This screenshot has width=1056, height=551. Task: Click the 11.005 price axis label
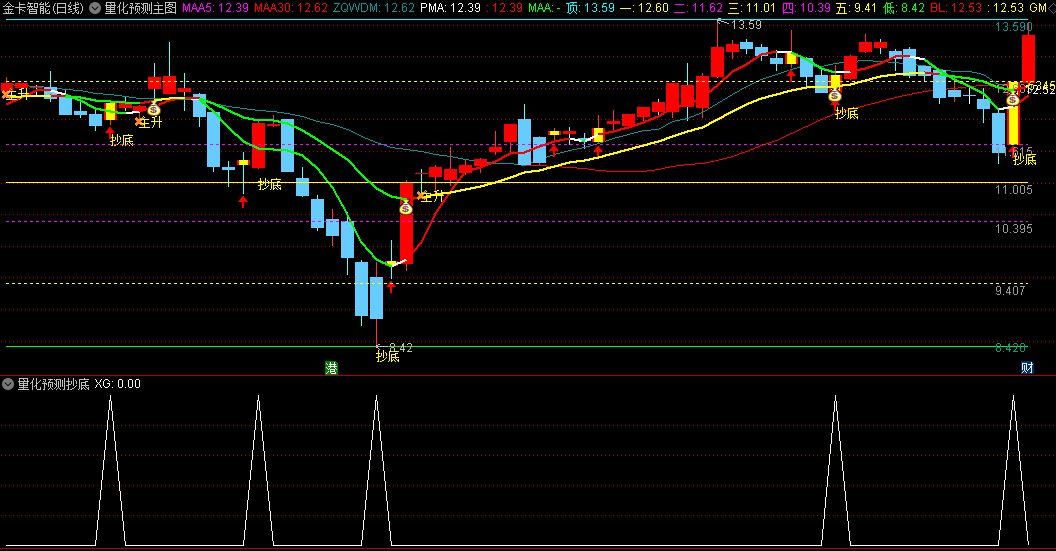click(x=1014, y=190)
